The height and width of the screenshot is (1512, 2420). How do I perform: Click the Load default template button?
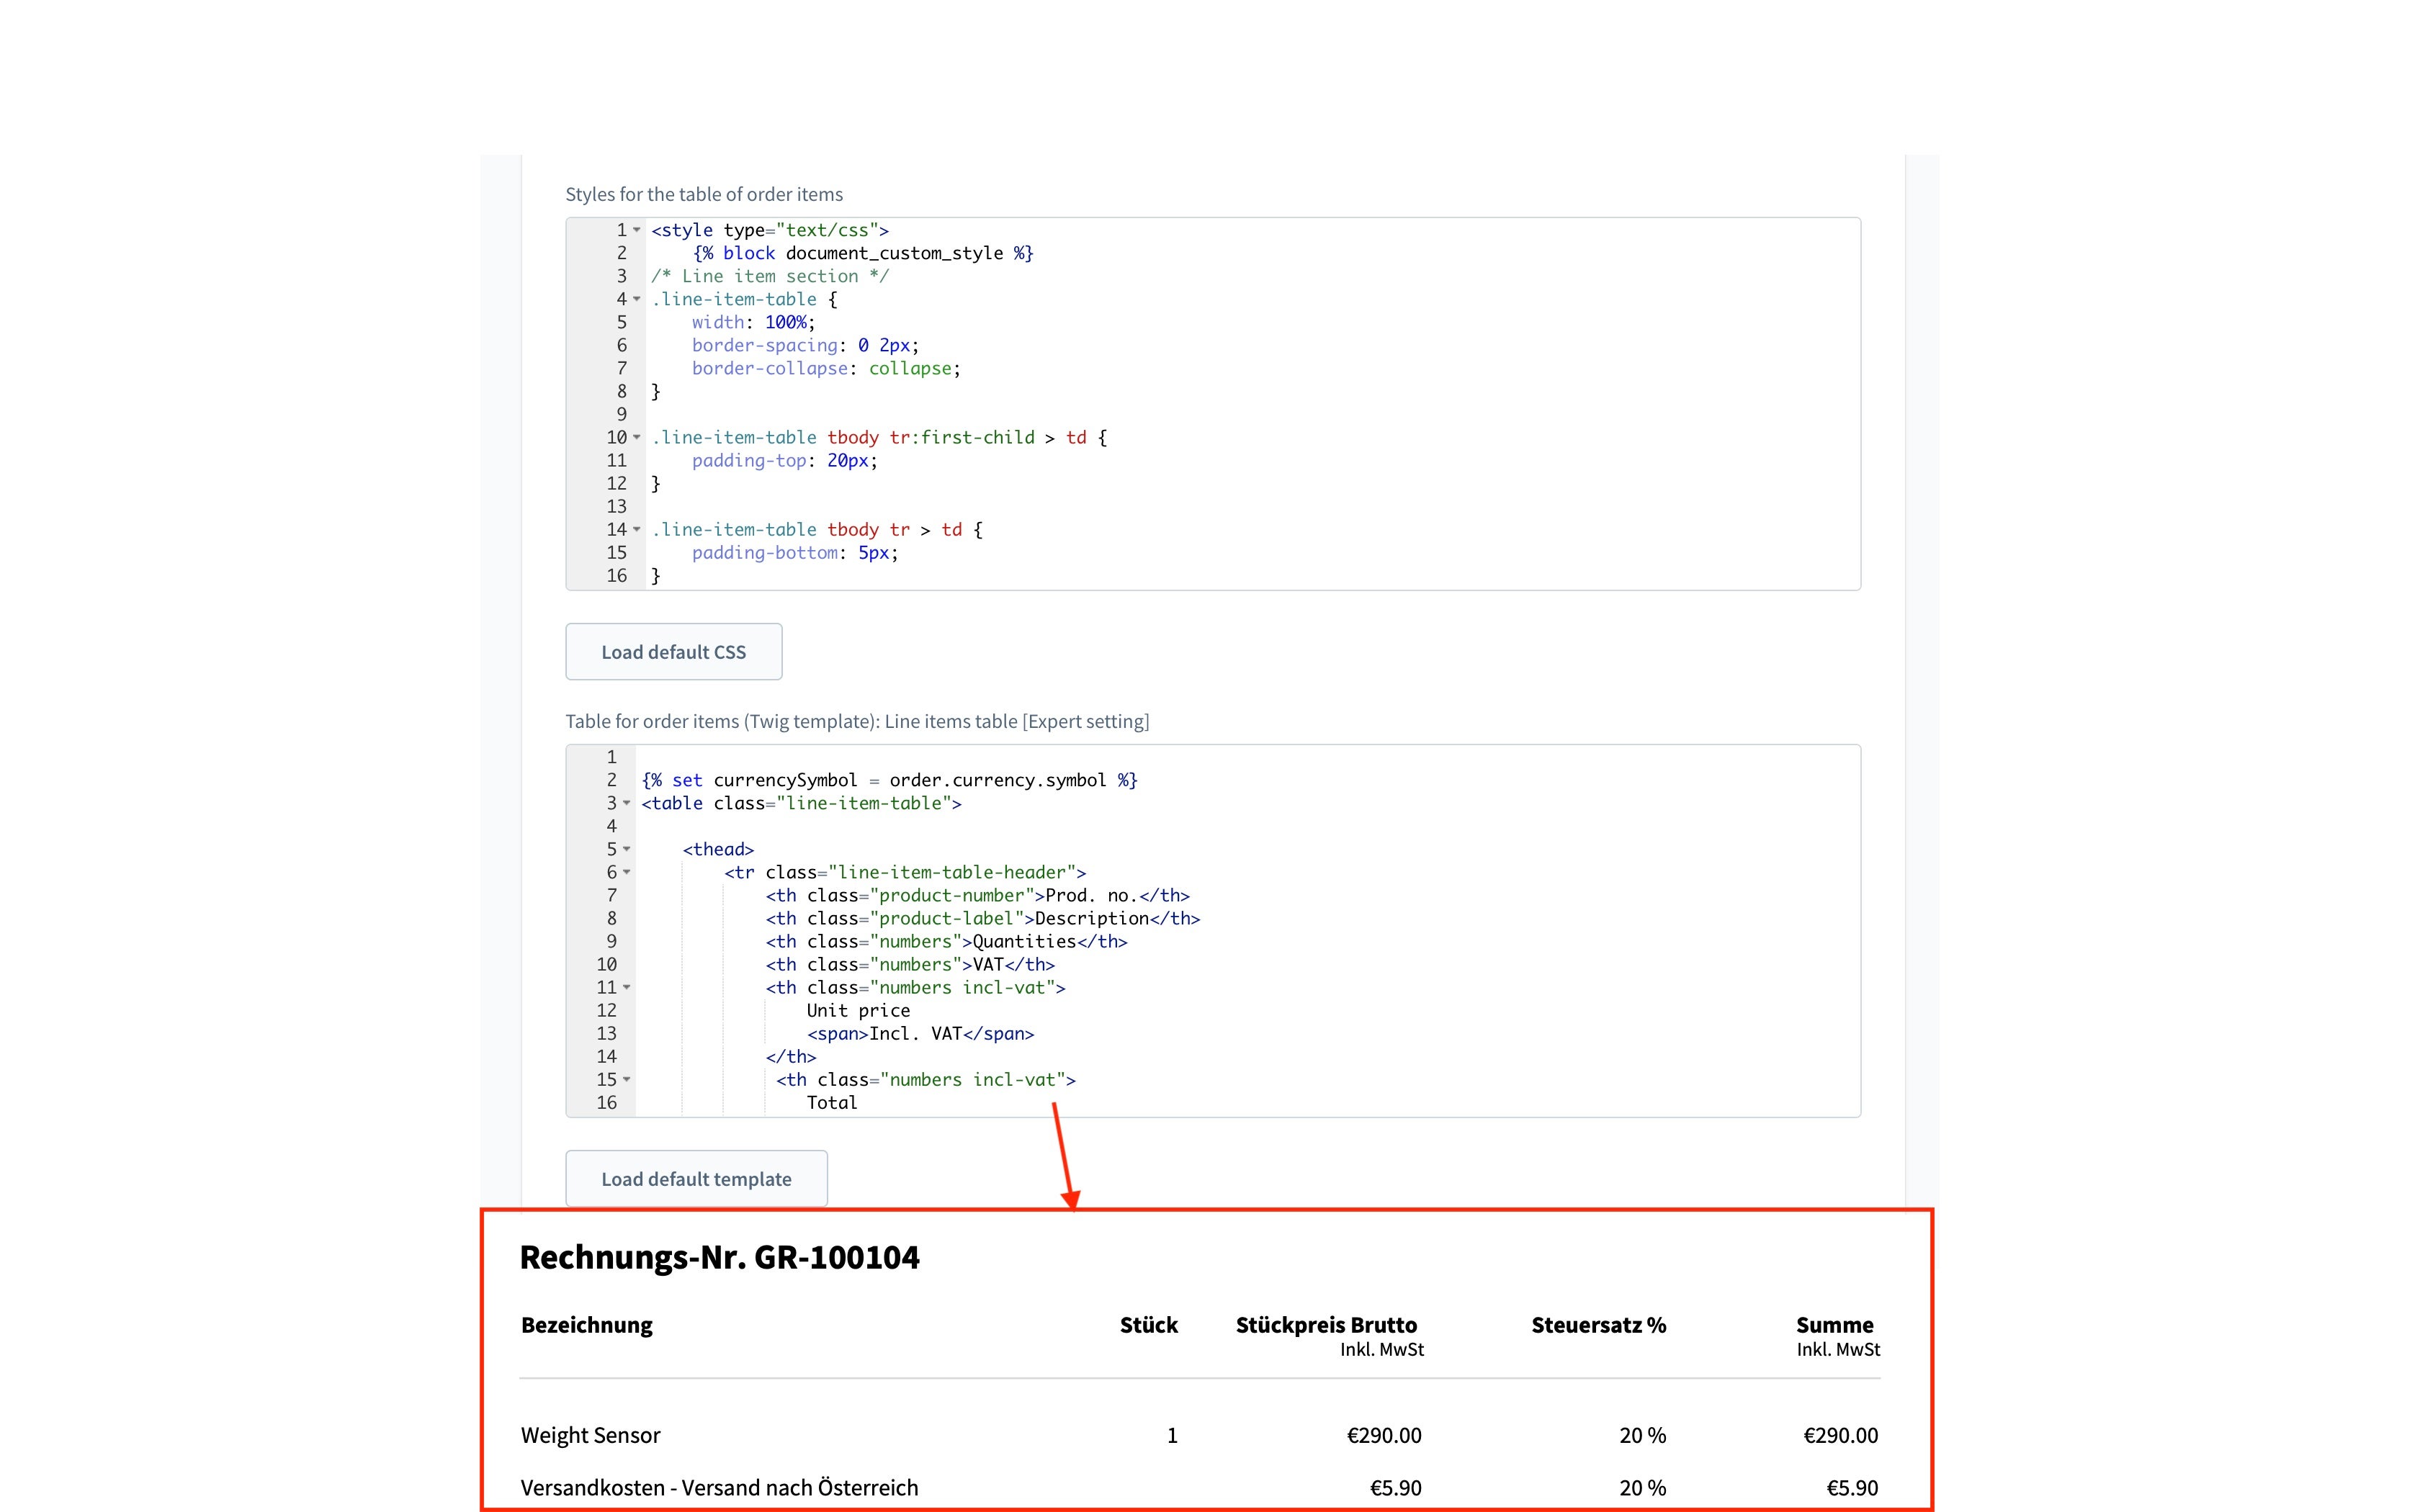[x=696, y=1179]
